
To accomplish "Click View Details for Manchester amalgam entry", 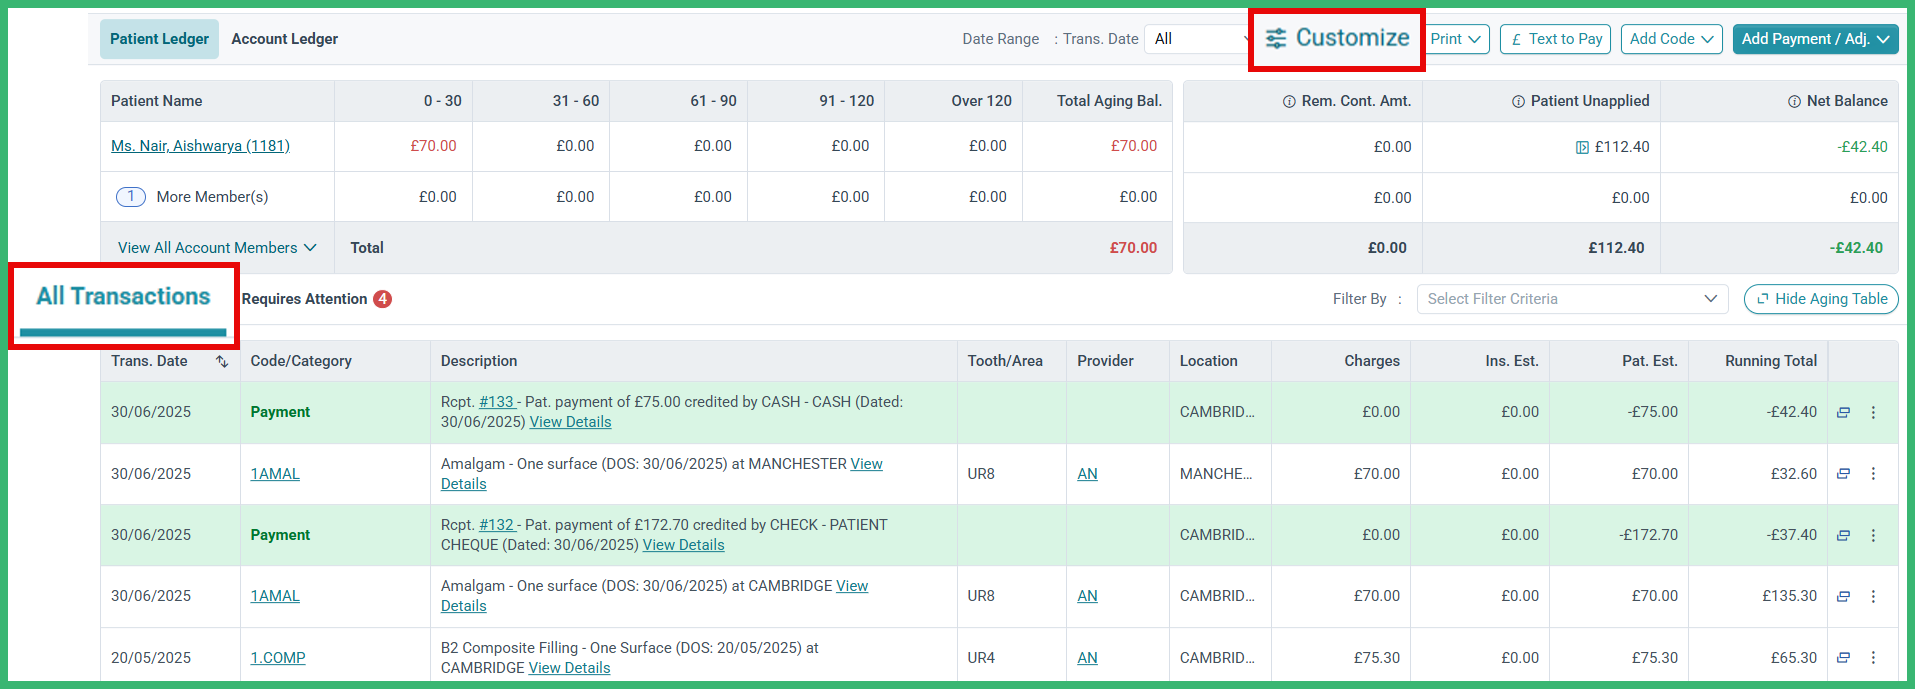I will click(866, 464).
